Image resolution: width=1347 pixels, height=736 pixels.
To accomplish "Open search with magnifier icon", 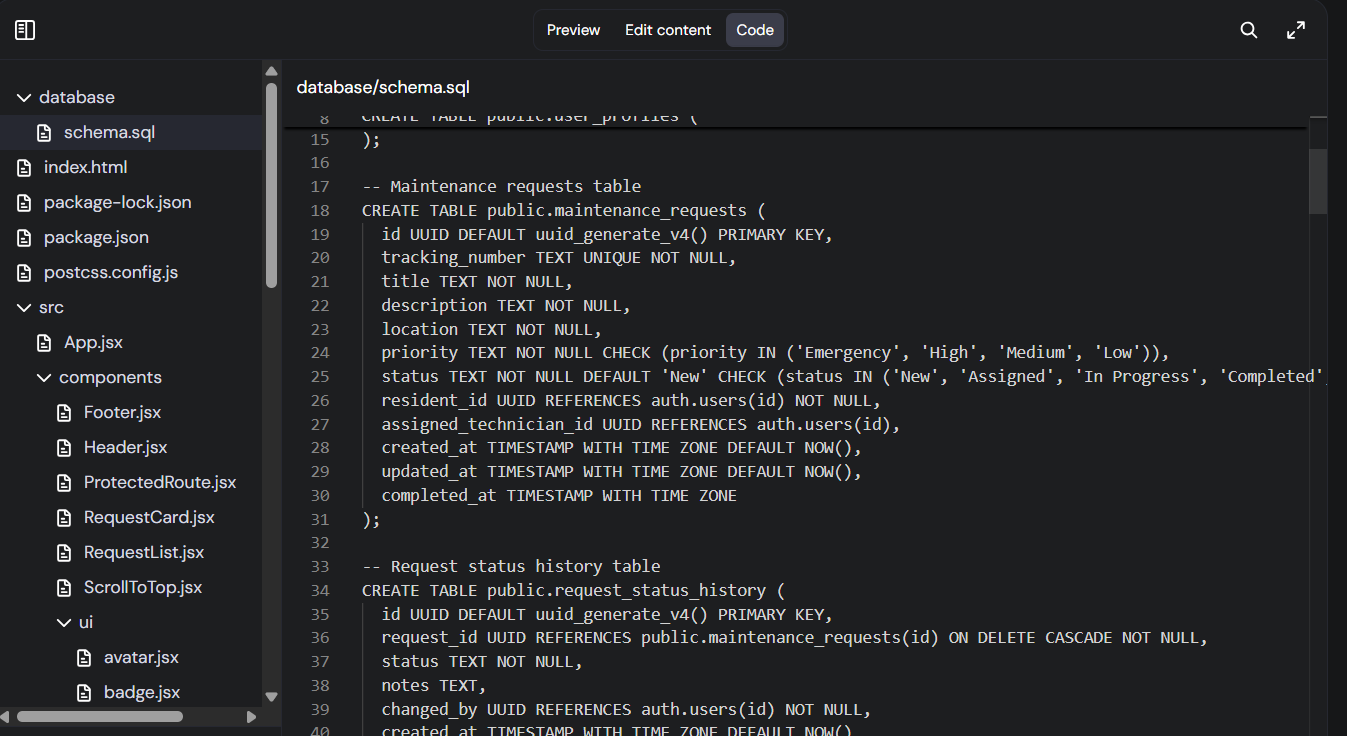I will point(1249,30).
